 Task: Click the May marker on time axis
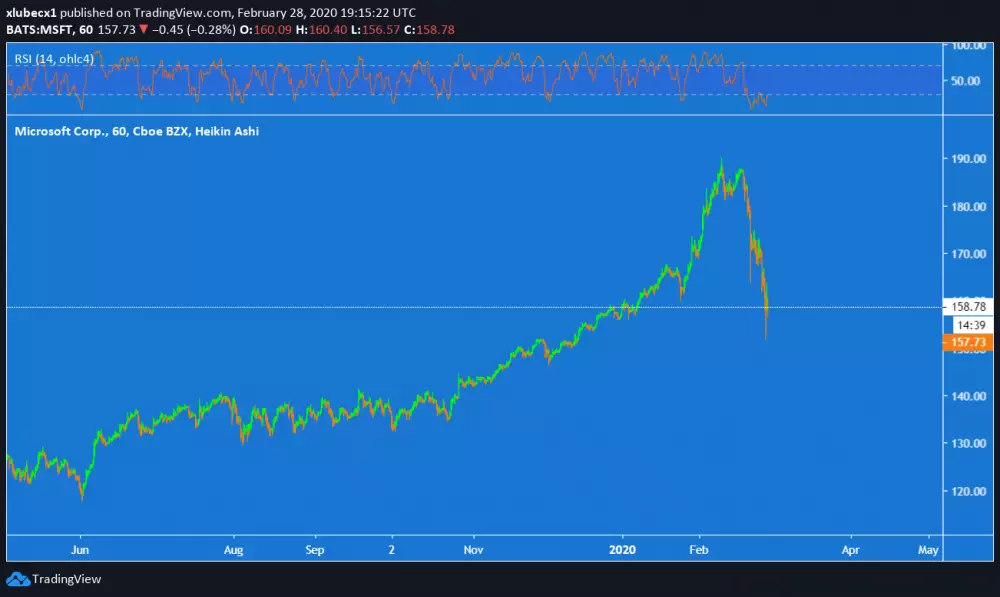(927, 549)
